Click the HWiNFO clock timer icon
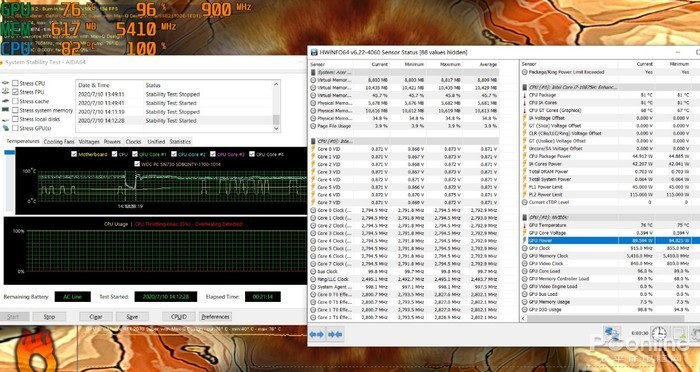This screenshot has height=372, width=700. [x=659, y=333]
